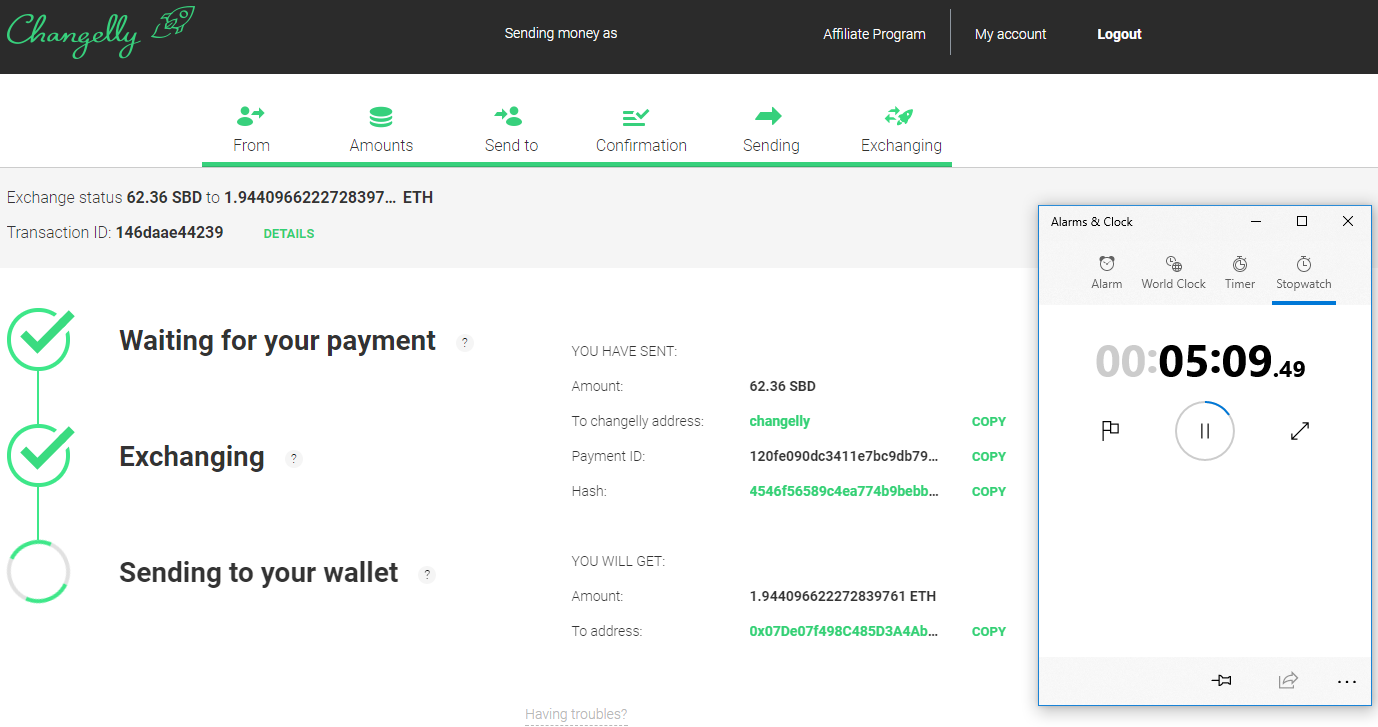Screen dimensions: 1378x727
Task: Click the Alarms & Clock window title
Action: (x=1092, y=222)
